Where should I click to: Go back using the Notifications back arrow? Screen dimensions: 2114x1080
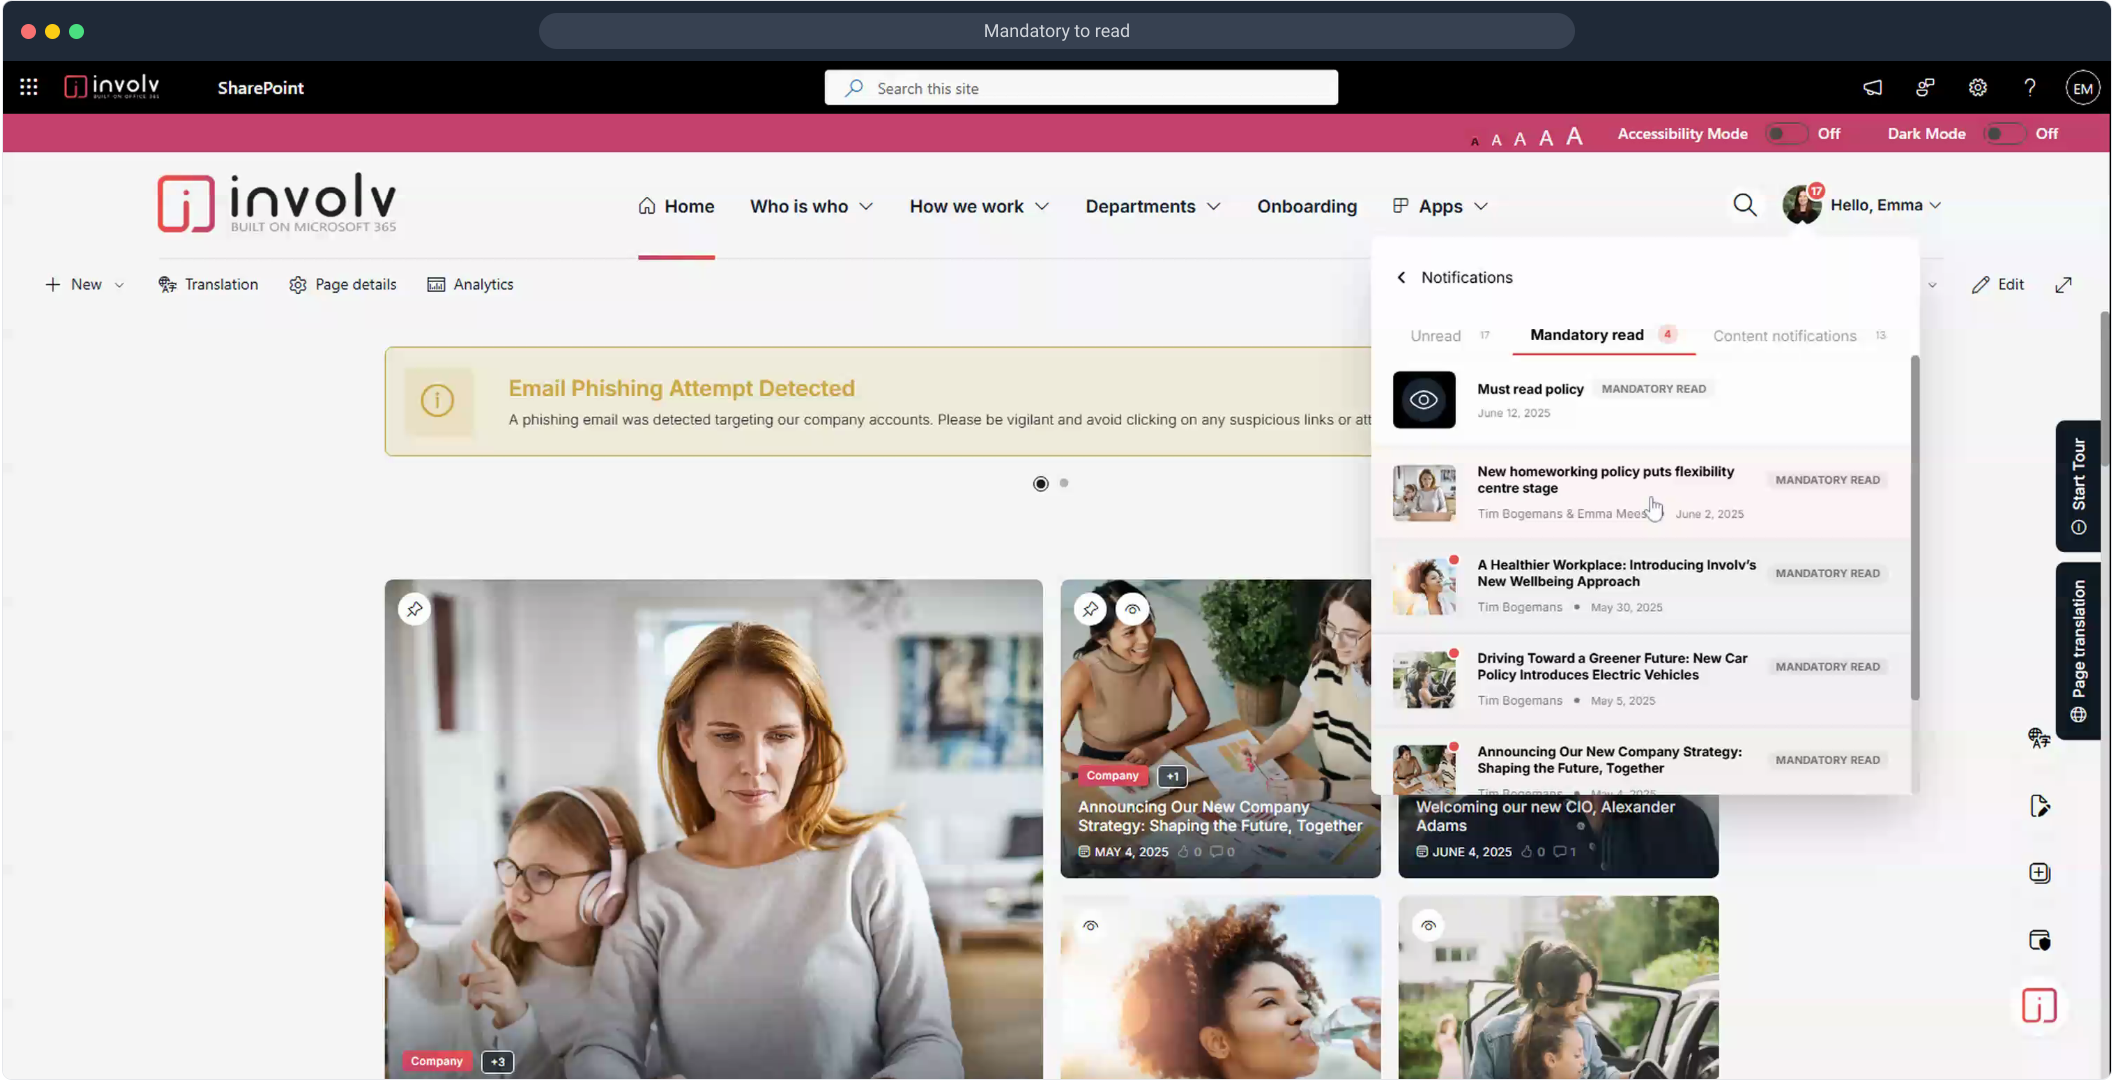tap(1401, 277)
